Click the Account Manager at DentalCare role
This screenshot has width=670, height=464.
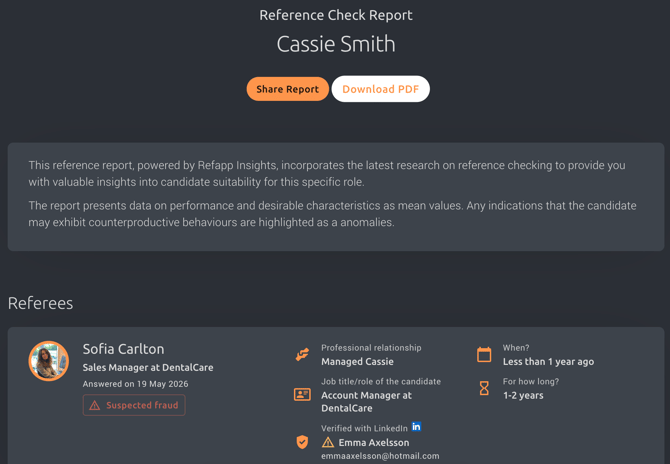point(367,402)
